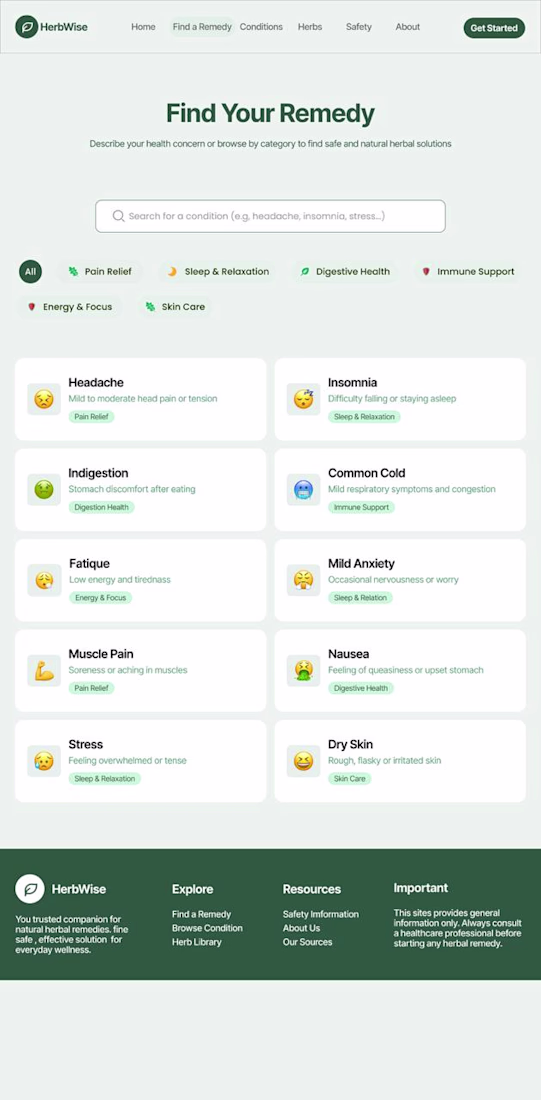The width and height of the screenshot is (541, 1100).
Task: Click the Get Started button
Action: tap(494, 28)
